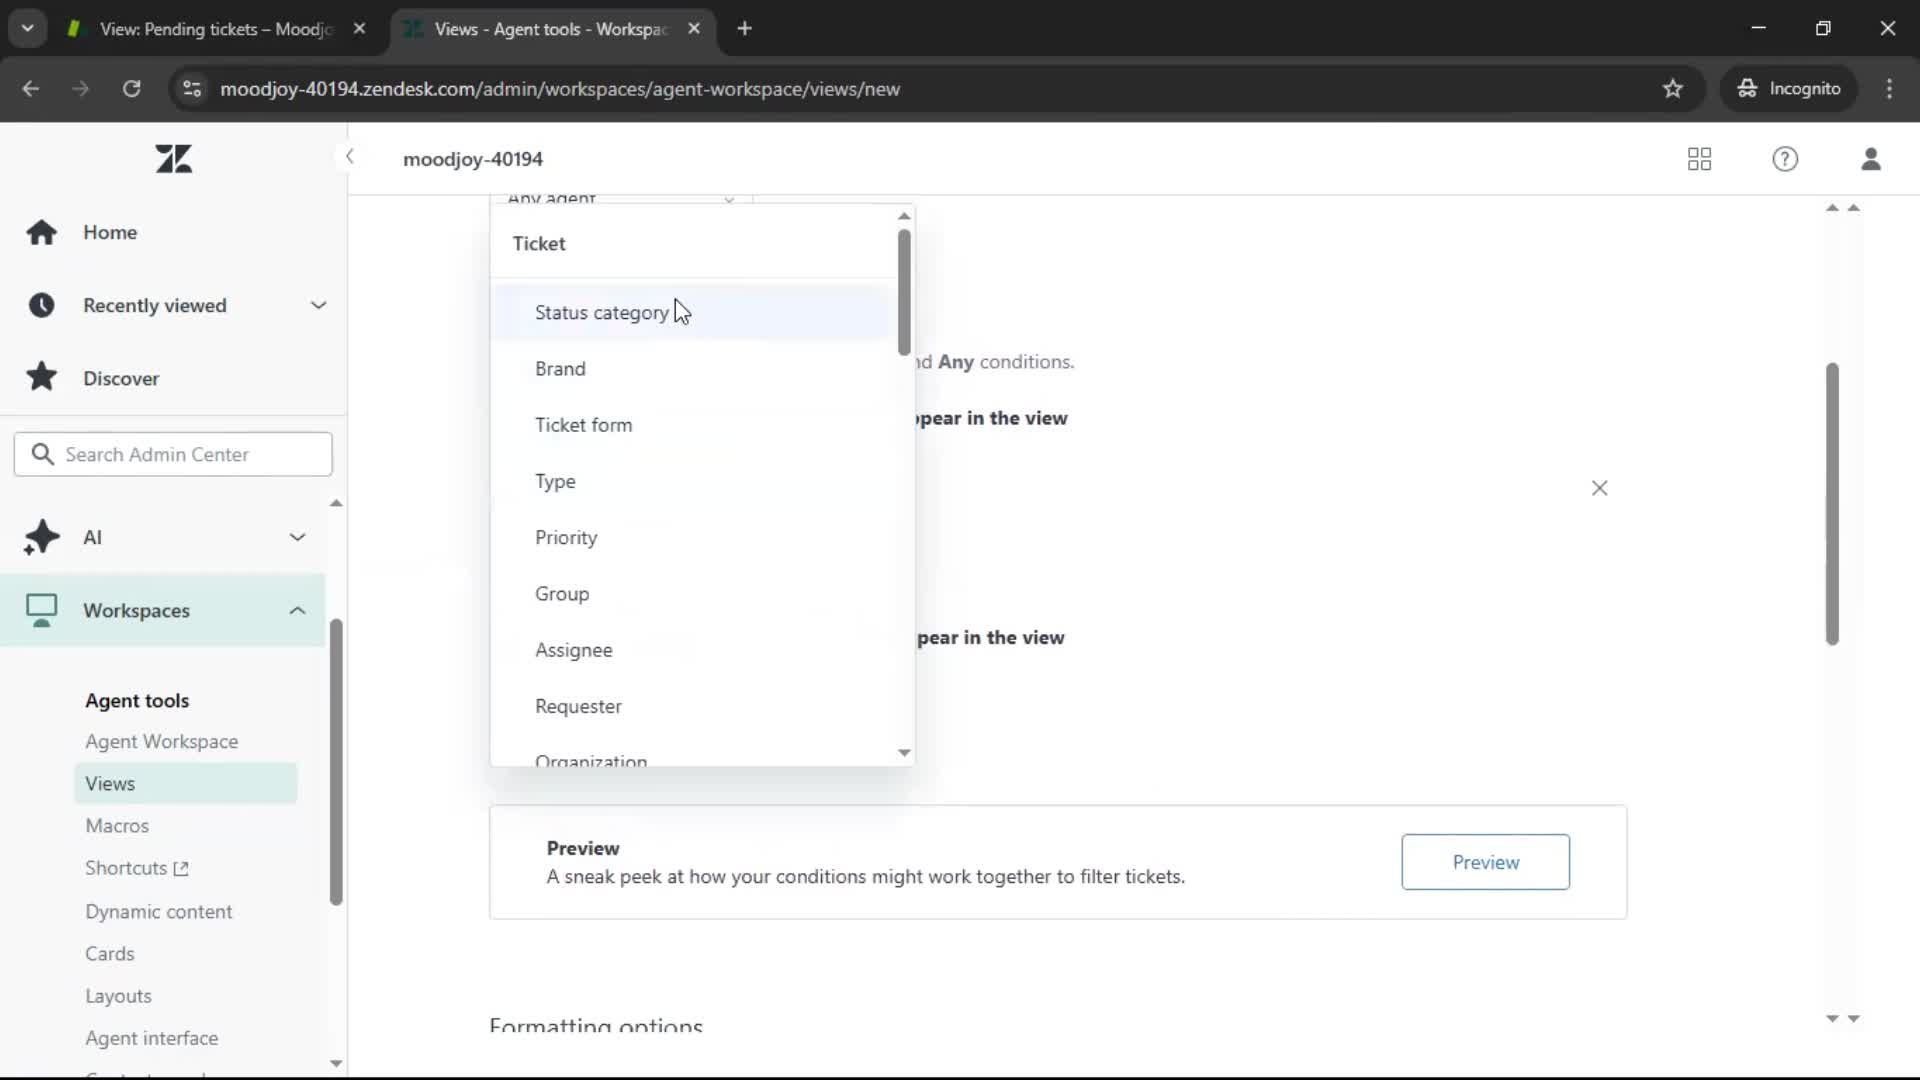Image resolution: width=1920 pixels, height=1080 pixels.
Task: Click the search magnifier icon in Admin Center
Action: point(42,454)
